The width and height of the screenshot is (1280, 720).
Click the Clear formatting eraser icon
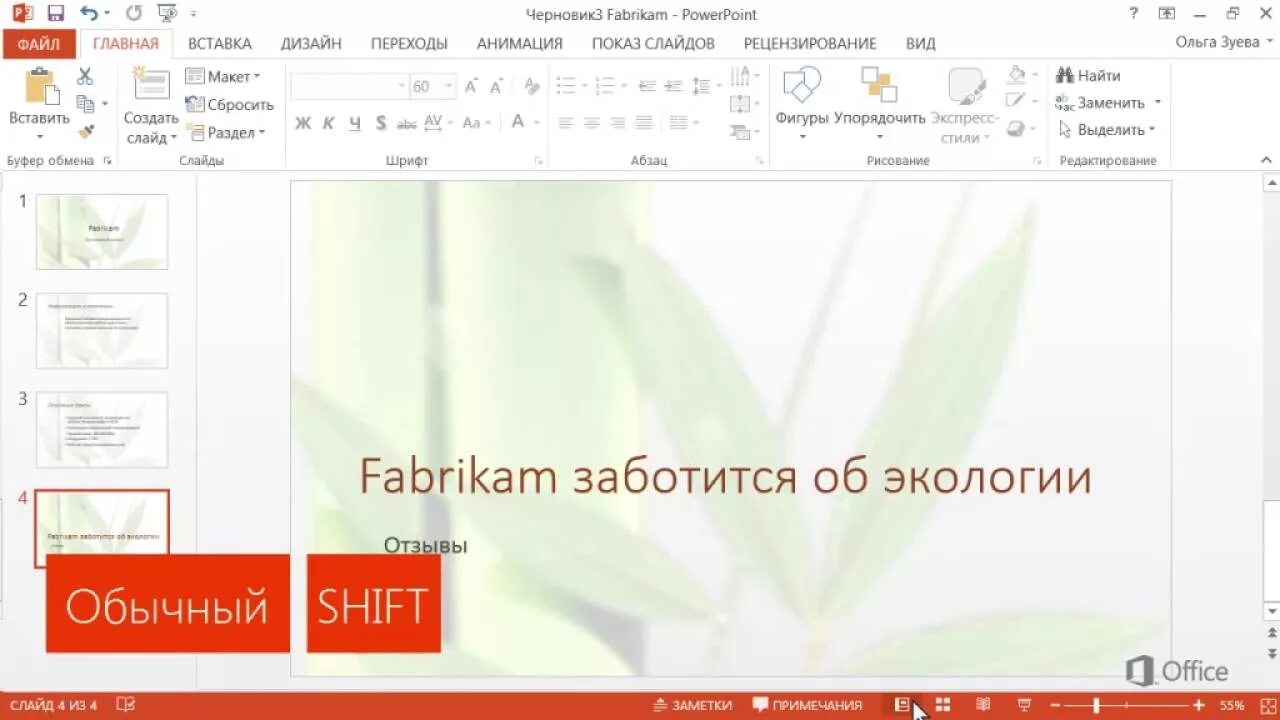531,87
